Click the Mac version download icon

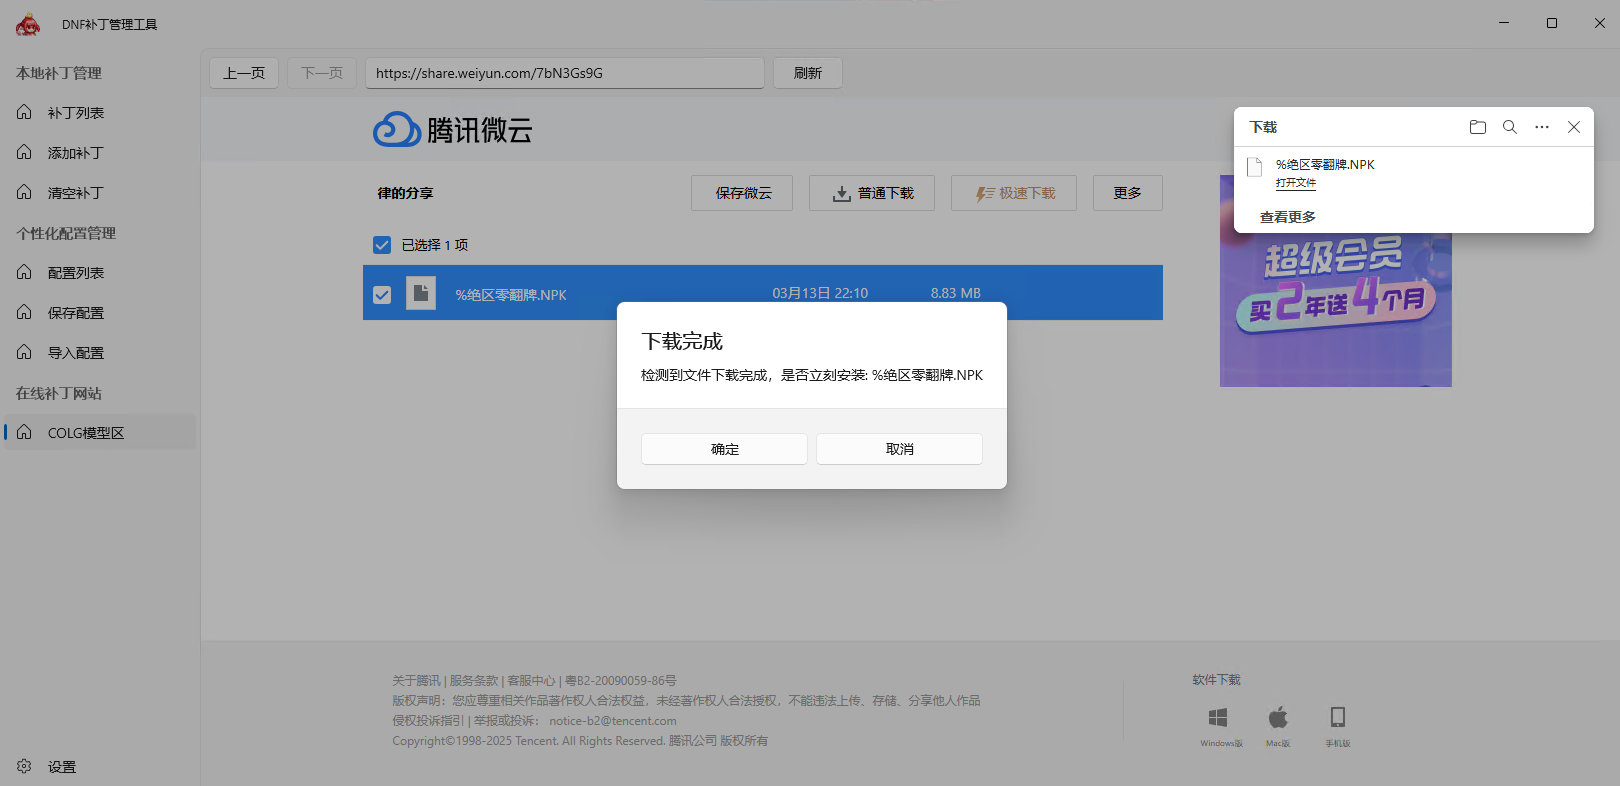tap(1278, 717)
